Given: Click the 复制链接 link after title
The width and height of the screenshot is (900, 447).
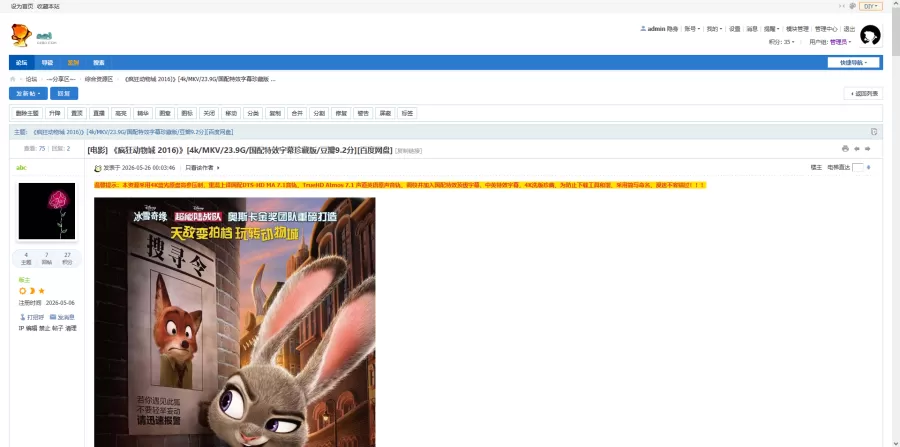Looking at the screenshot, I should click(409, 151).
